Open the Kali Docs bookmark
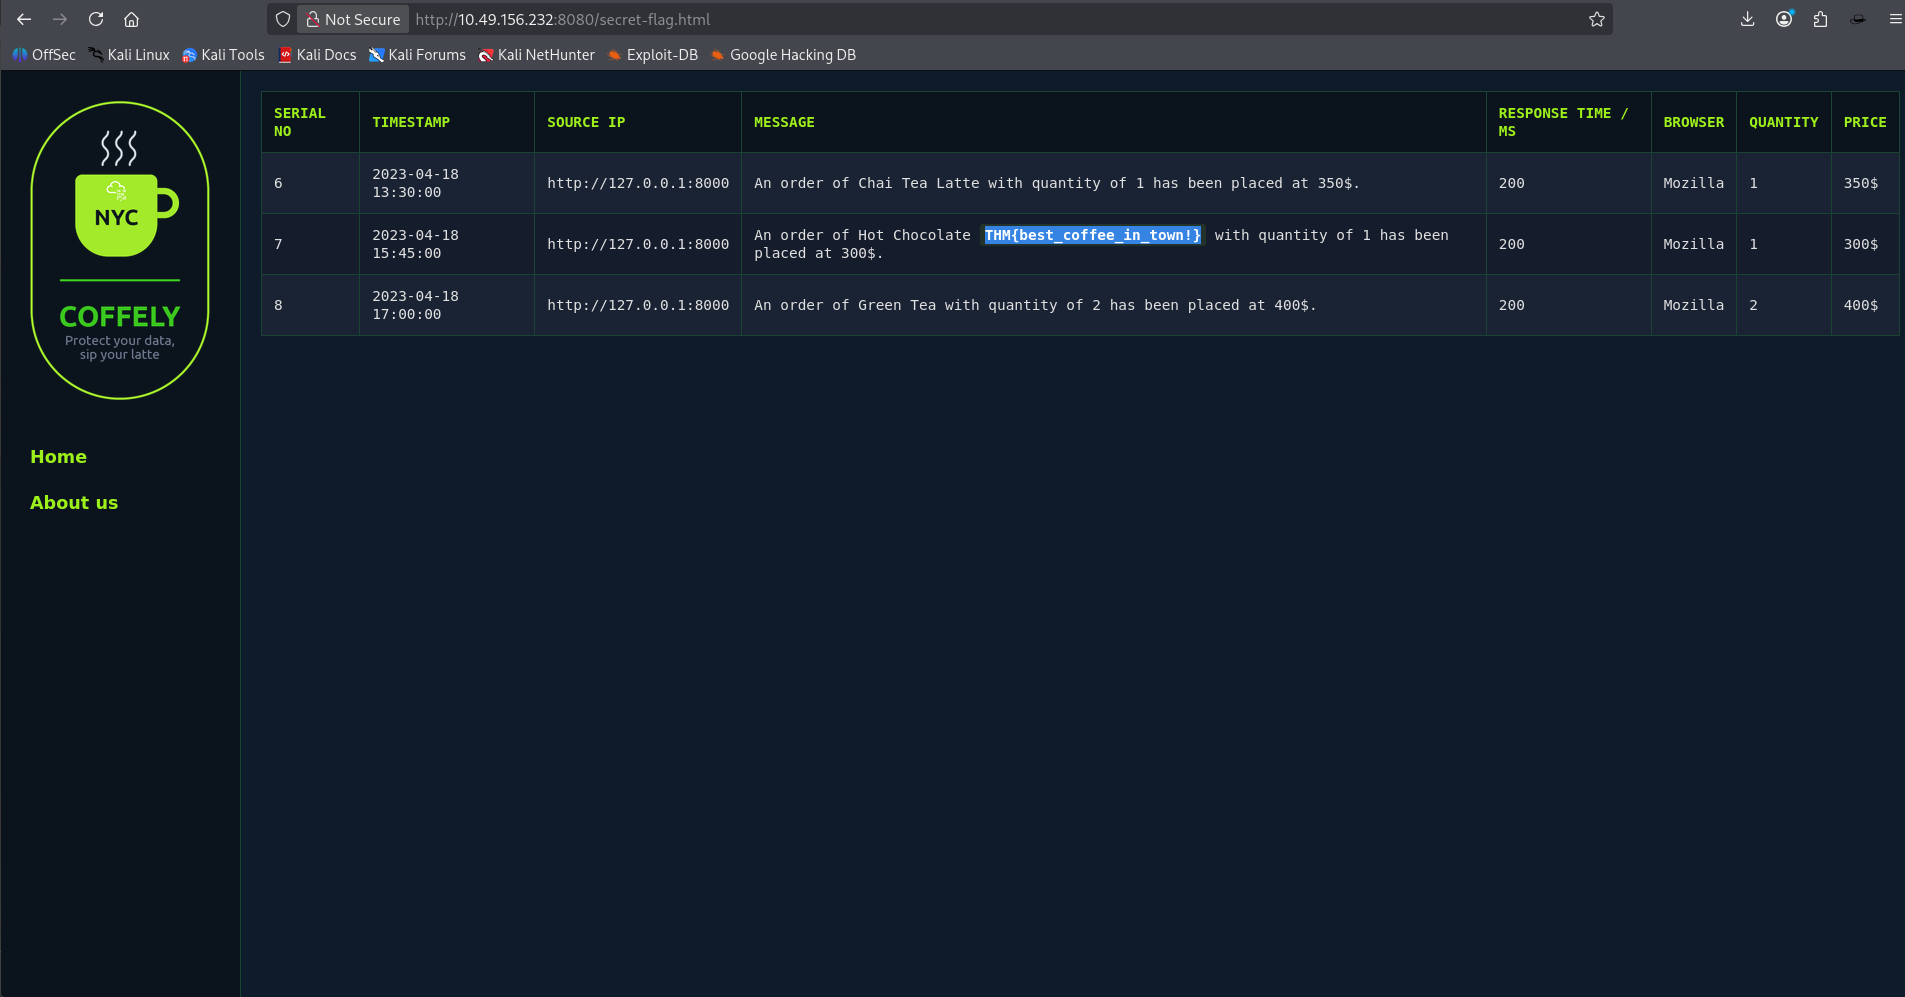This screenshot has height=997, width=1905. point(317,55)
